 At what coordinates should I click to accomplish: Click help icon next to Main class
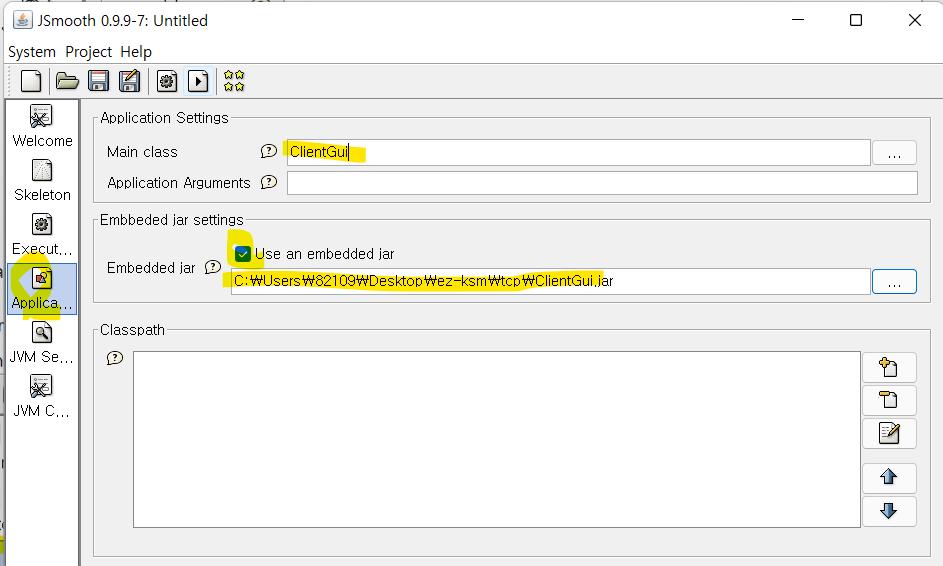[x=268, y=151]
